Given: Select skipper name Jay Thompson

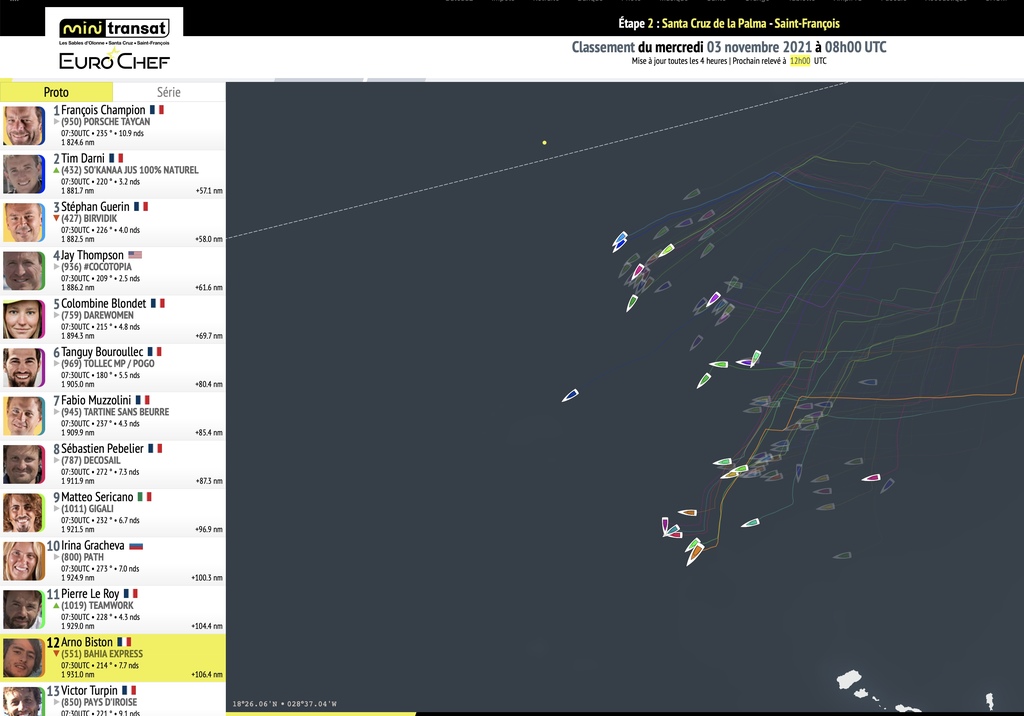Looking at the screenshot, I should tap(92, 255).
